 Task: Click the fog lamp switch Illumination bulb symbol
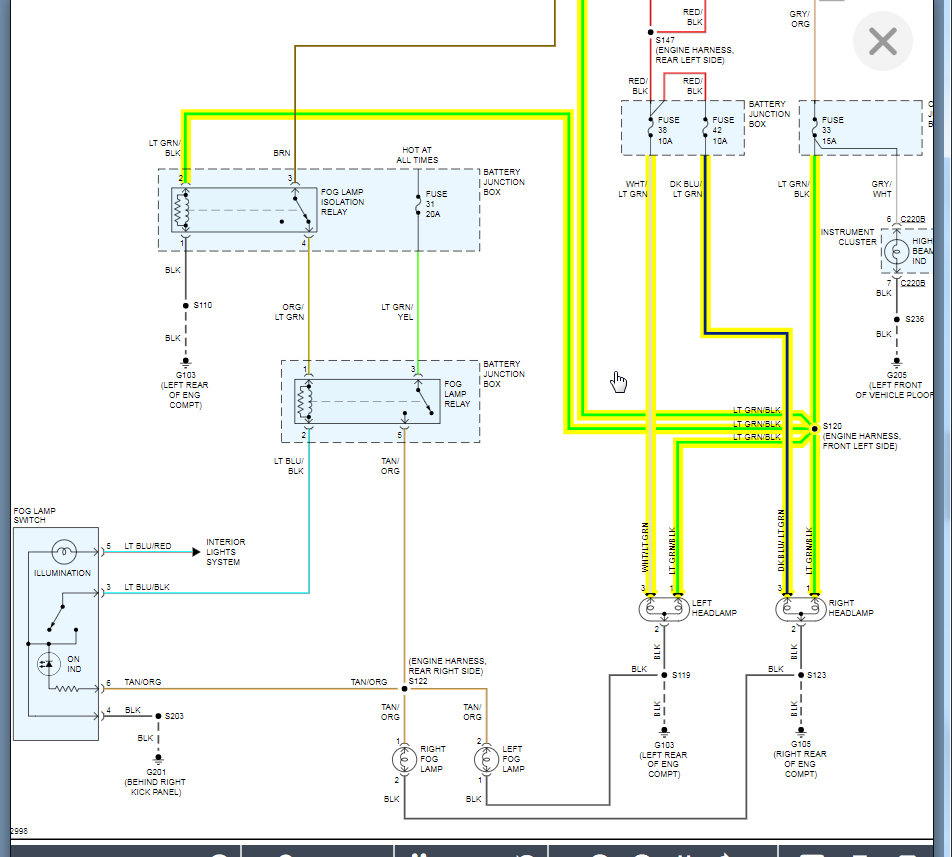click(x=64, y=552)
